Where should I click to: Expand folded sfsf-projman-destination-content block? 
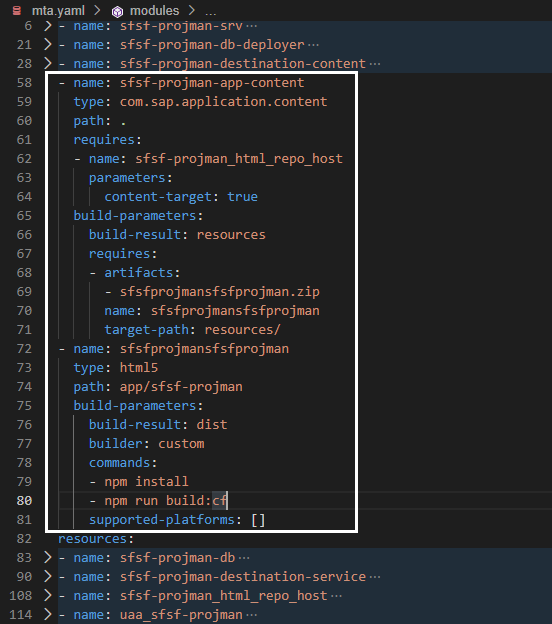[x=48, y=64]
